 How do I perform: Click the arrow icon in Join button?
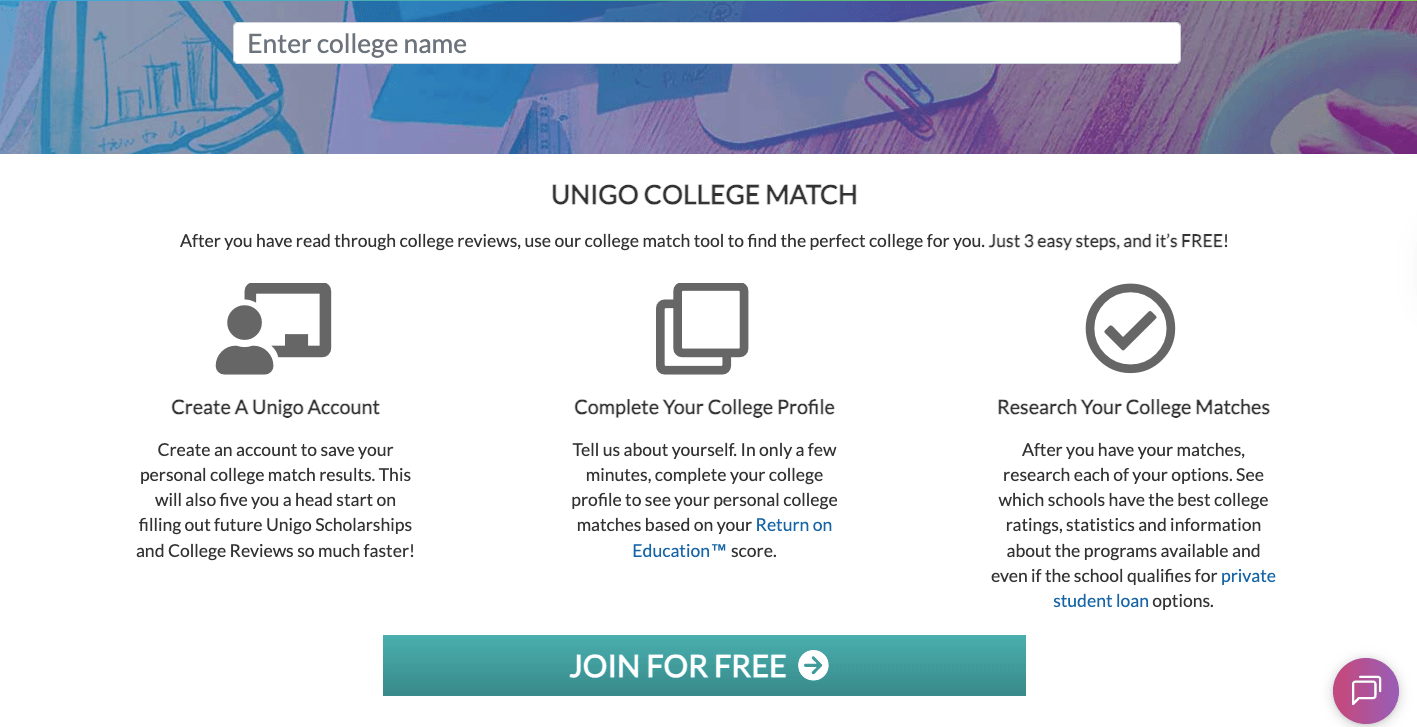(814, 665)
